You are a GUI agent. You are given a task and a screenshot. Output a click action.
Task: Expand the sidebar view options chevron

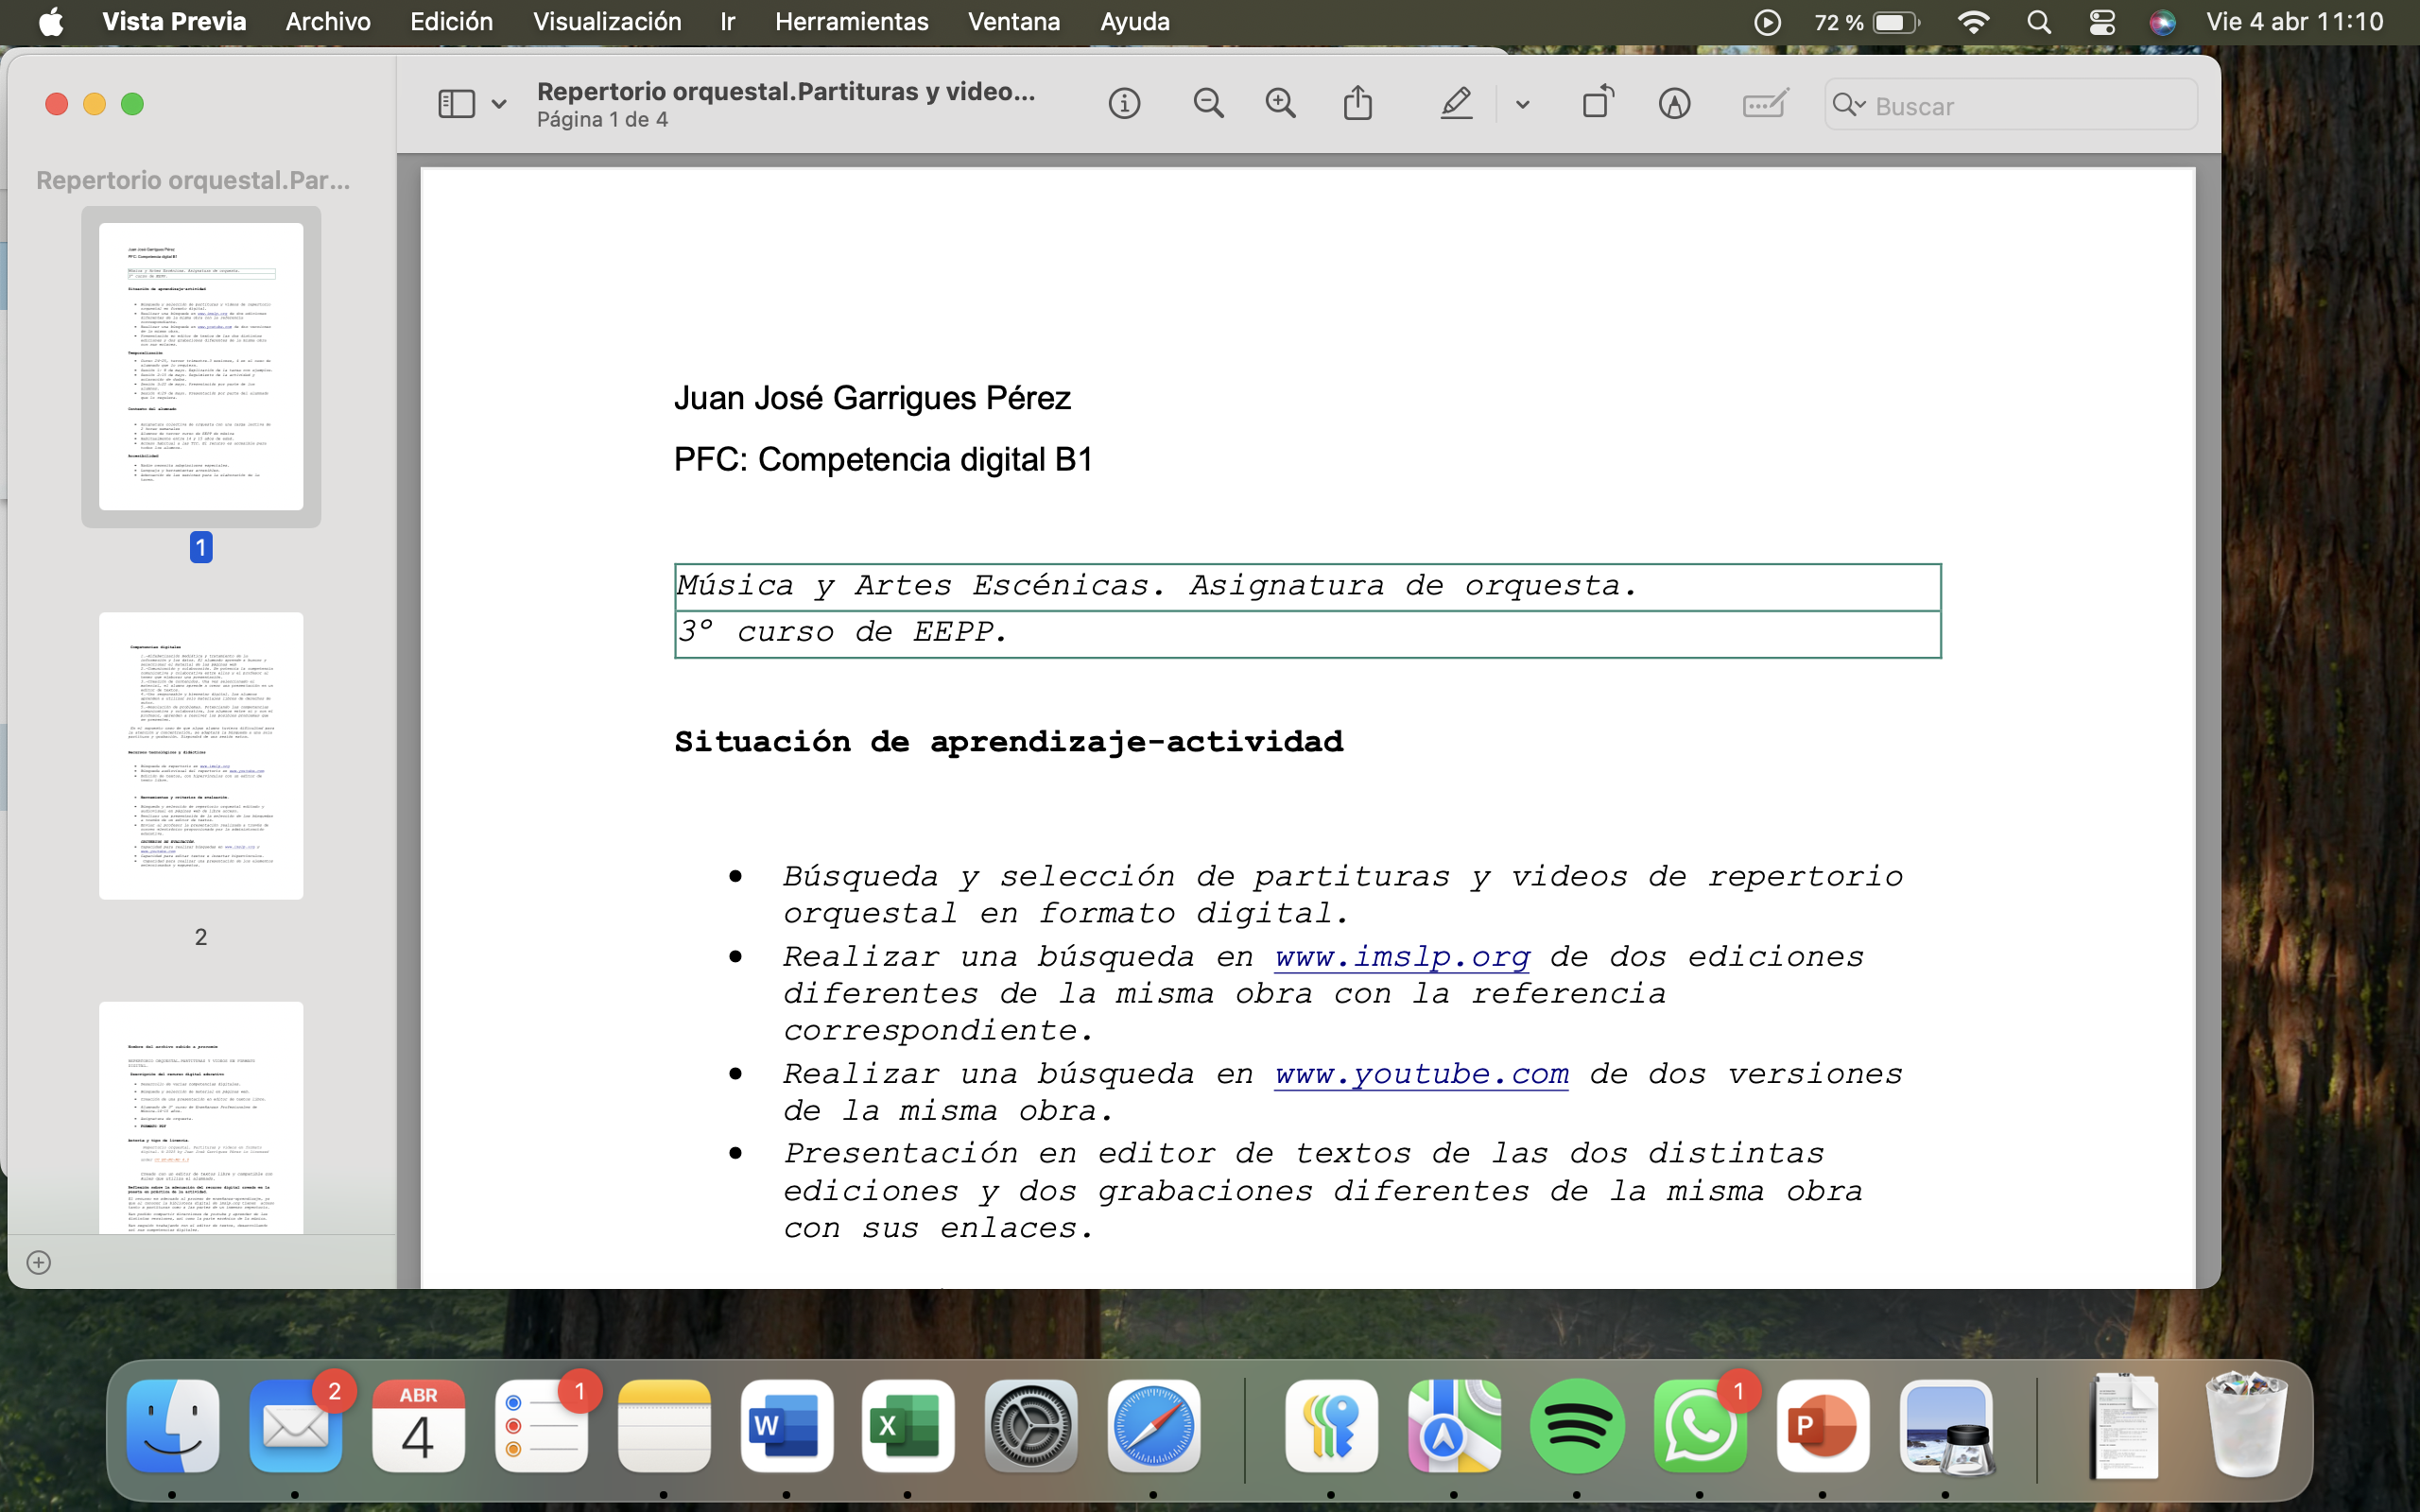[x=499, y=105]
